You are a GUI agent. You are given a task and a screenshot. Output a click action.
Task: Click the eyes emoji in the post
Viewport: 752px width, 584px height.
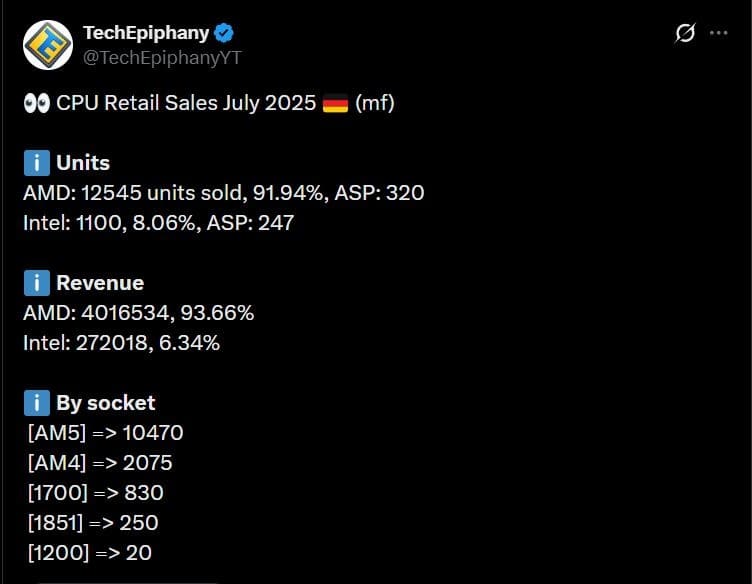coord(36,104)
